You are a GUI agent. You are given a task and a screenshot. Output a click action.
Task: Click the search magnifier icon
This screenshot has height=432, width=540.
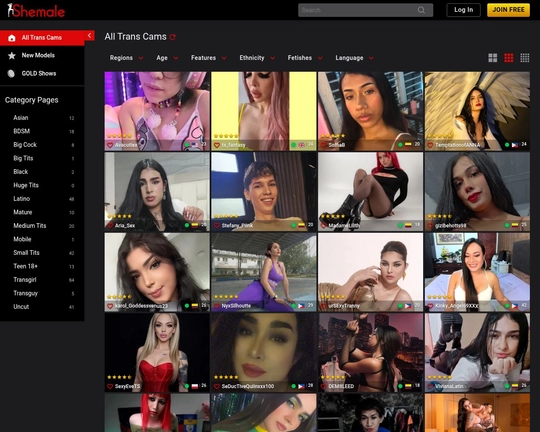point(421,10)
